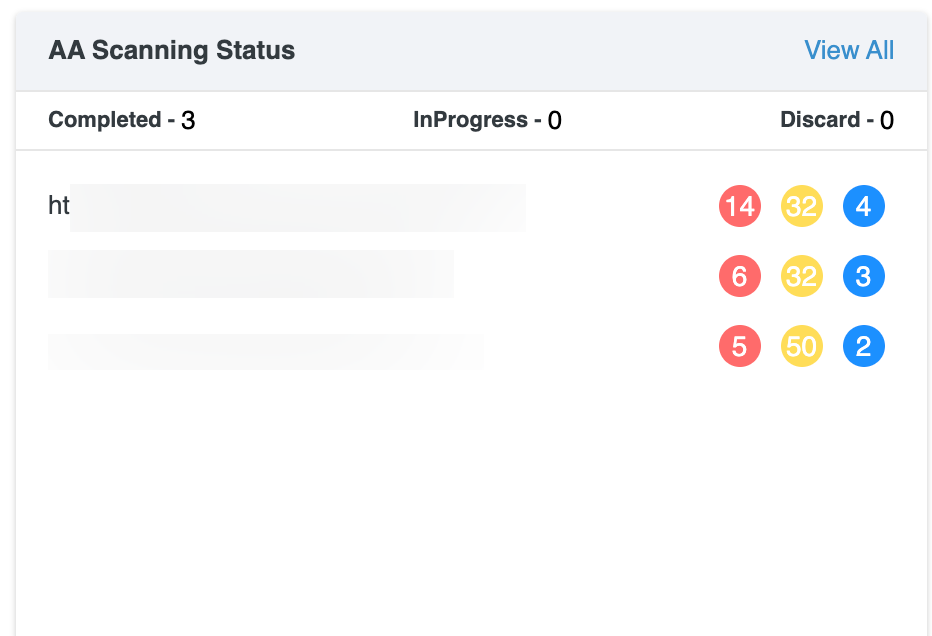Click the yellow 32 badge in first row

[x=801, y=207]
